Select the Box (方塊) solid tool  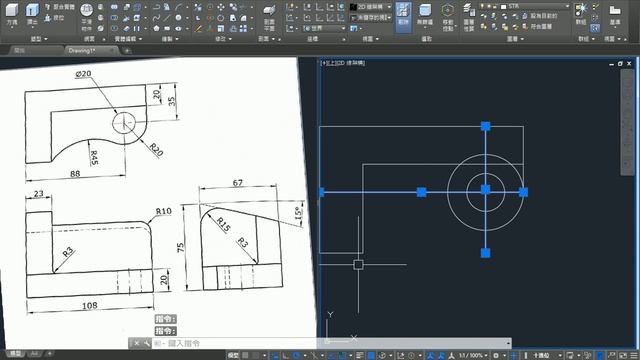(x=12, y=15)
